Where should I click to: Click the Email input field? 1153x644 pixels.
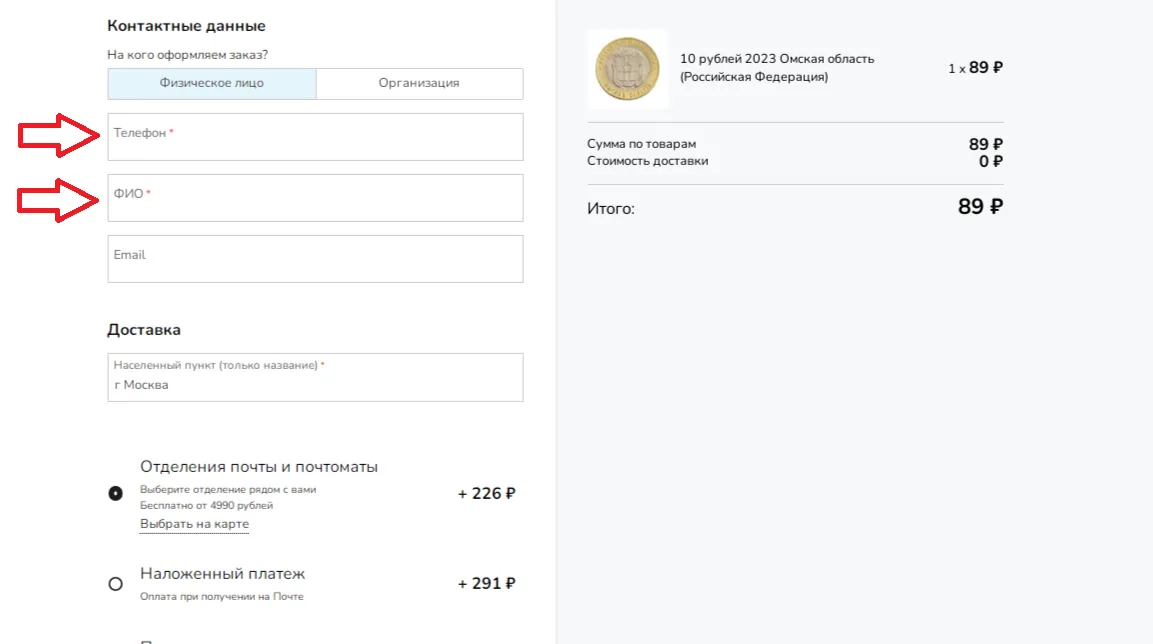click(315, 259)
